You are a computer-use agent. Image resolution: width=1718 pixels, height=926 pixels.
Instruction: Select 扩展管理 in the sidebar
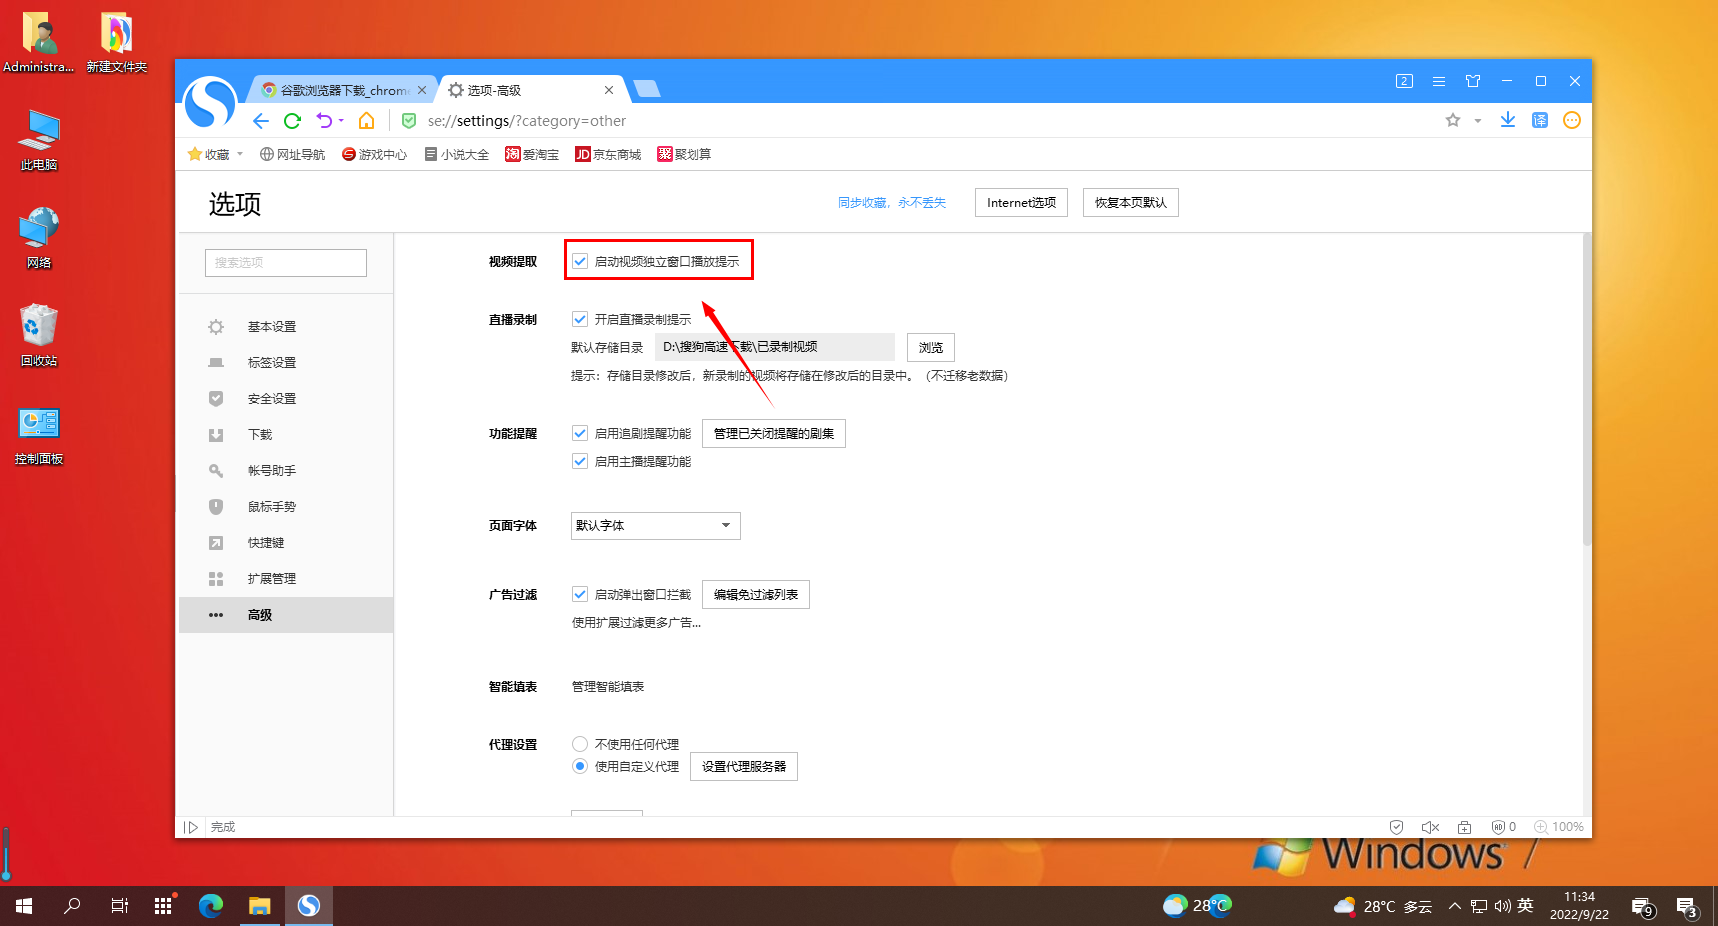point(286,579)
